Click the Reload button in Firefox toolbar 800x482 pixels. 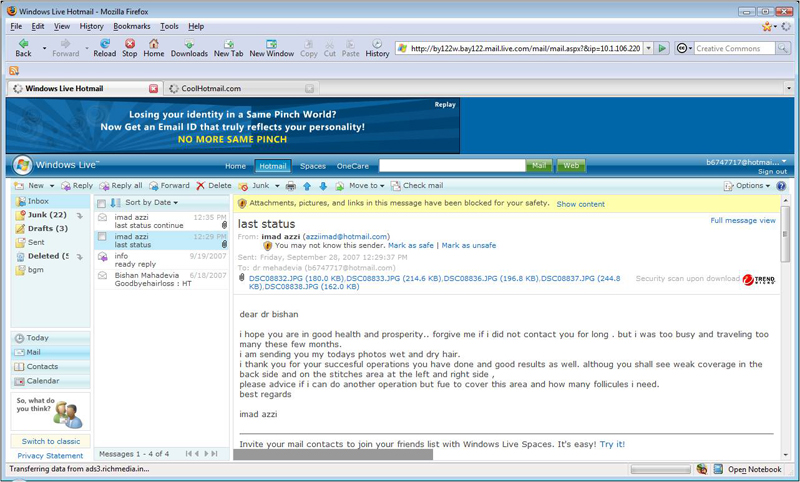click(x=104, y=47)
